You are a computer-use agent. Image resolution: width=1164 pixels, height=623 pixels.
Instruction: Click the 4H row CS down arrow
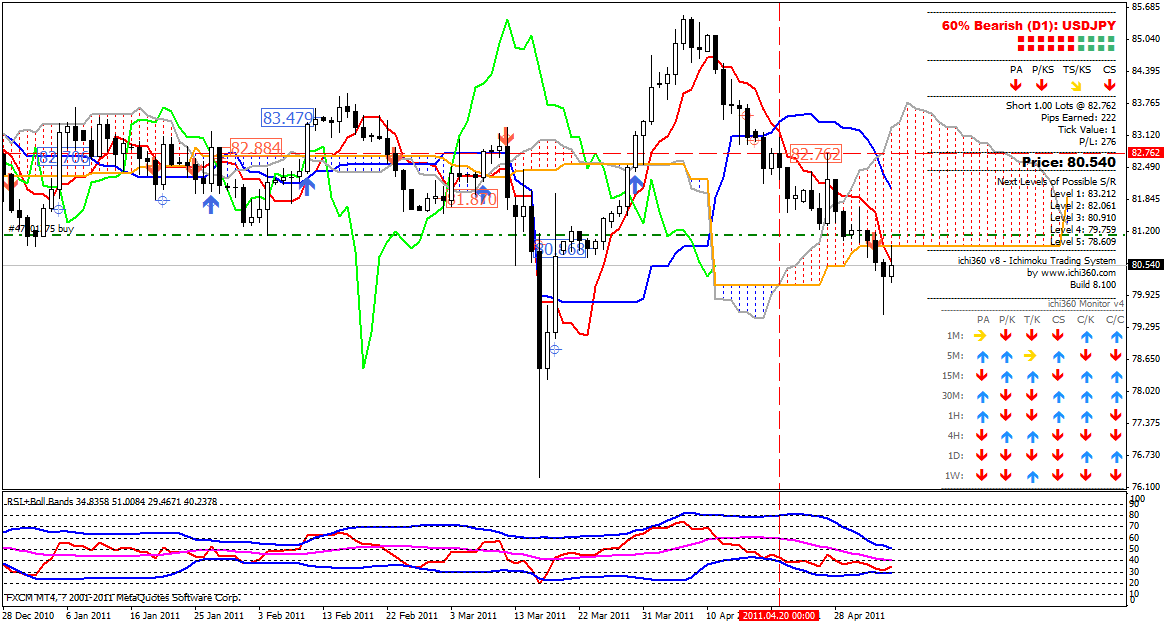click(x=1059, y=436)
